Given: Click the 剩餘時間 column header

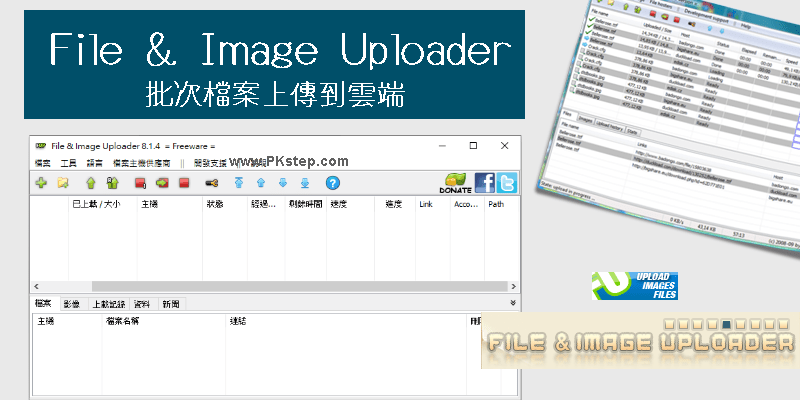Looking at the screenshot, I should tap(306, 204).
